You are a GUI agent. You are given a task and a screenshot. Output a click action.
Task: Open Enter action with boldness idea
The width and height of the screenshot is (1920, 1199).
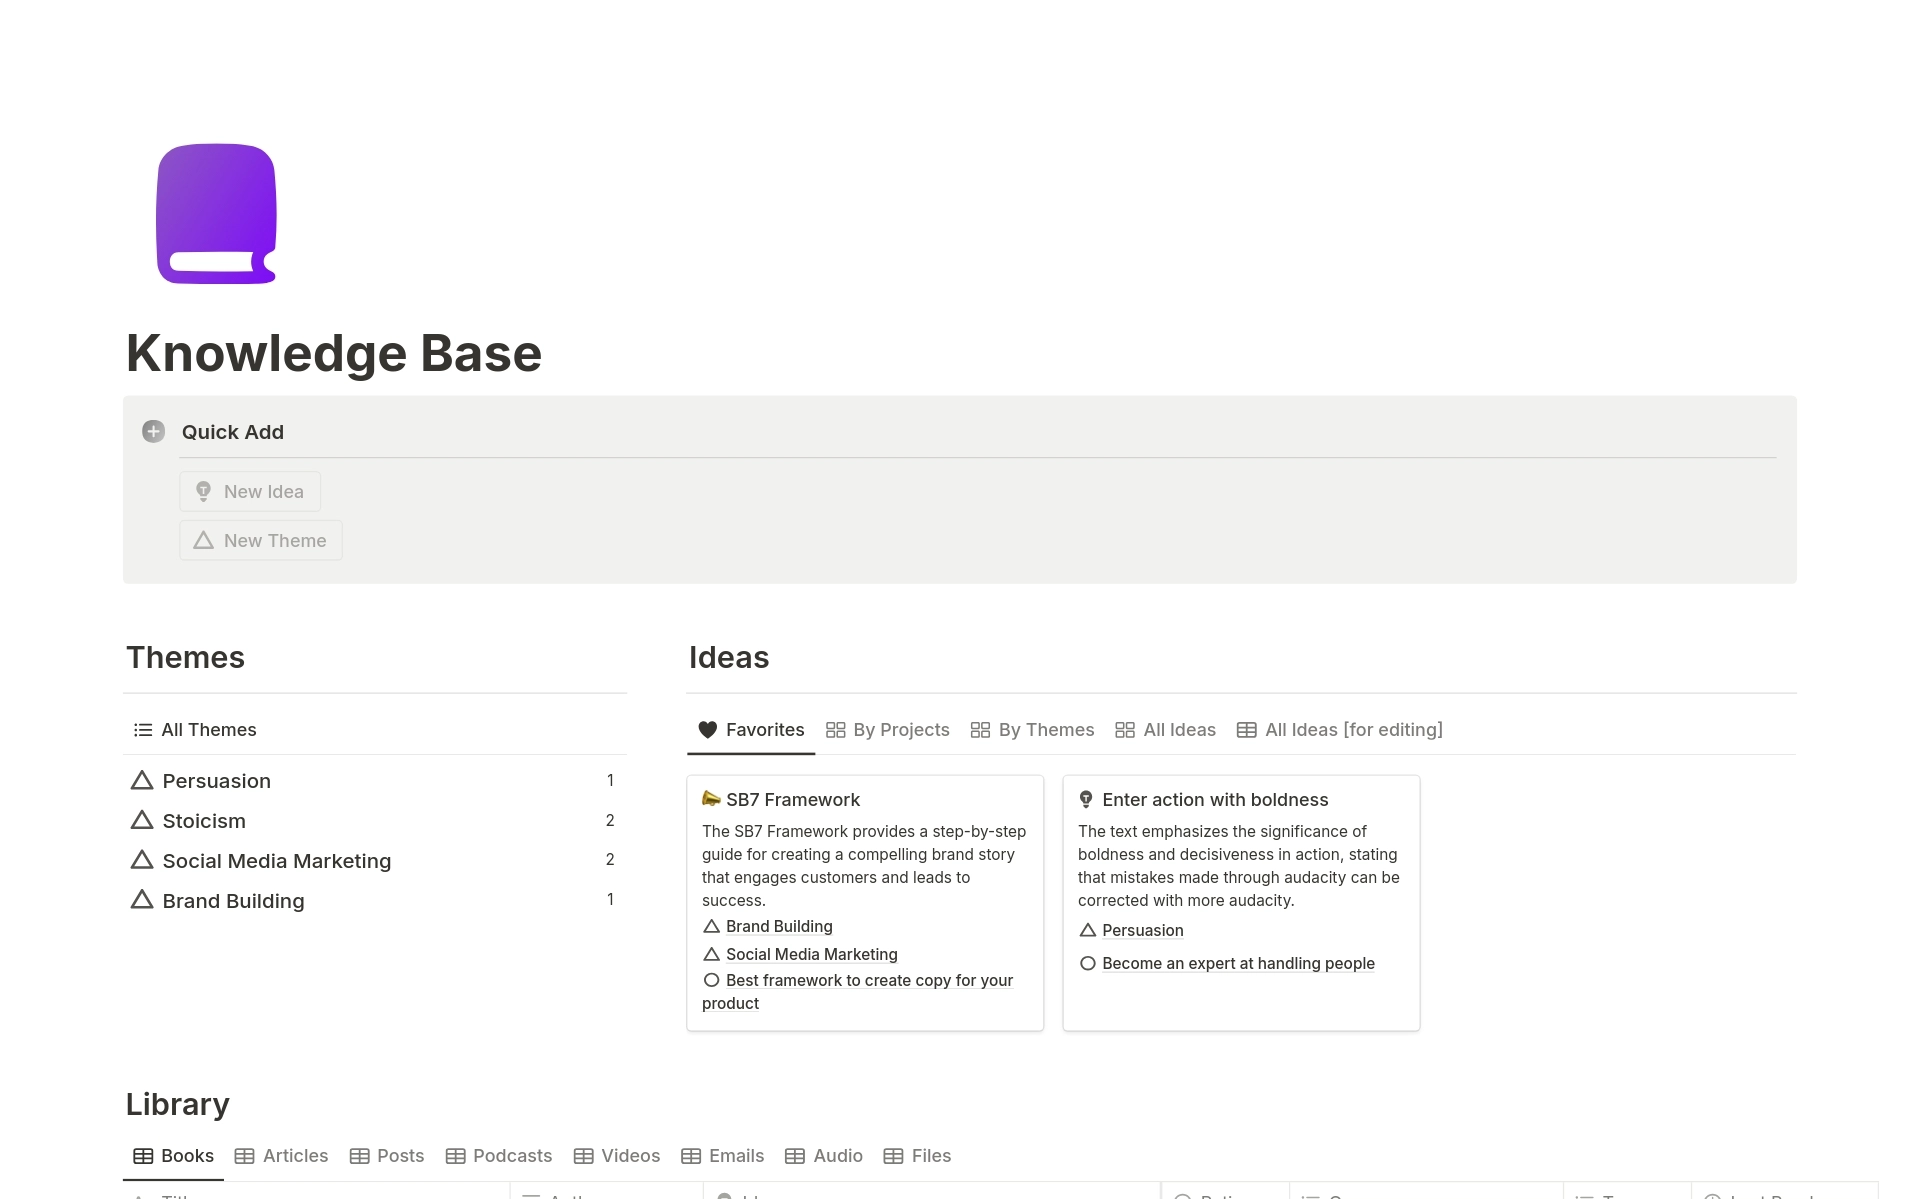tap(1214, 798)
